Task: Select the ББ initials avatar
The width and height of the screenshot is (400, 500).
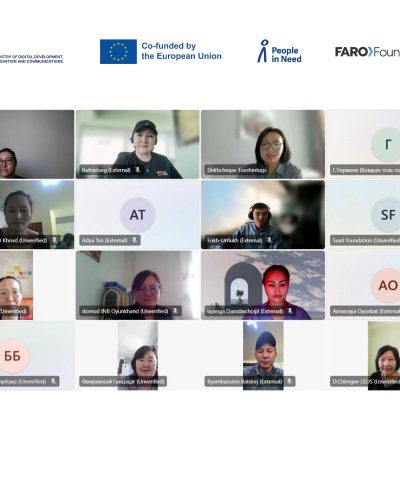Action: pyautogui.click(x=12, y=356)
